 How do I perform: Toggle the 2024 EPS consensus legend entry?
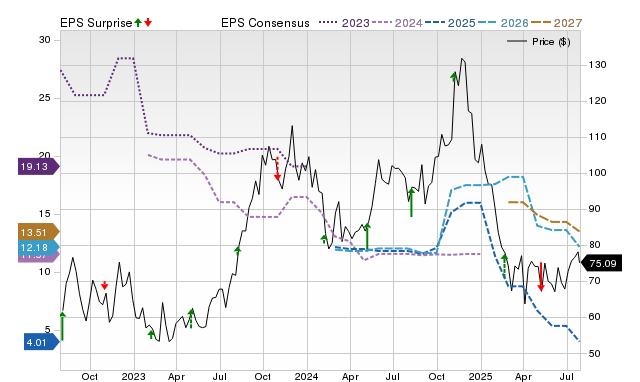[x=397, y=23]
